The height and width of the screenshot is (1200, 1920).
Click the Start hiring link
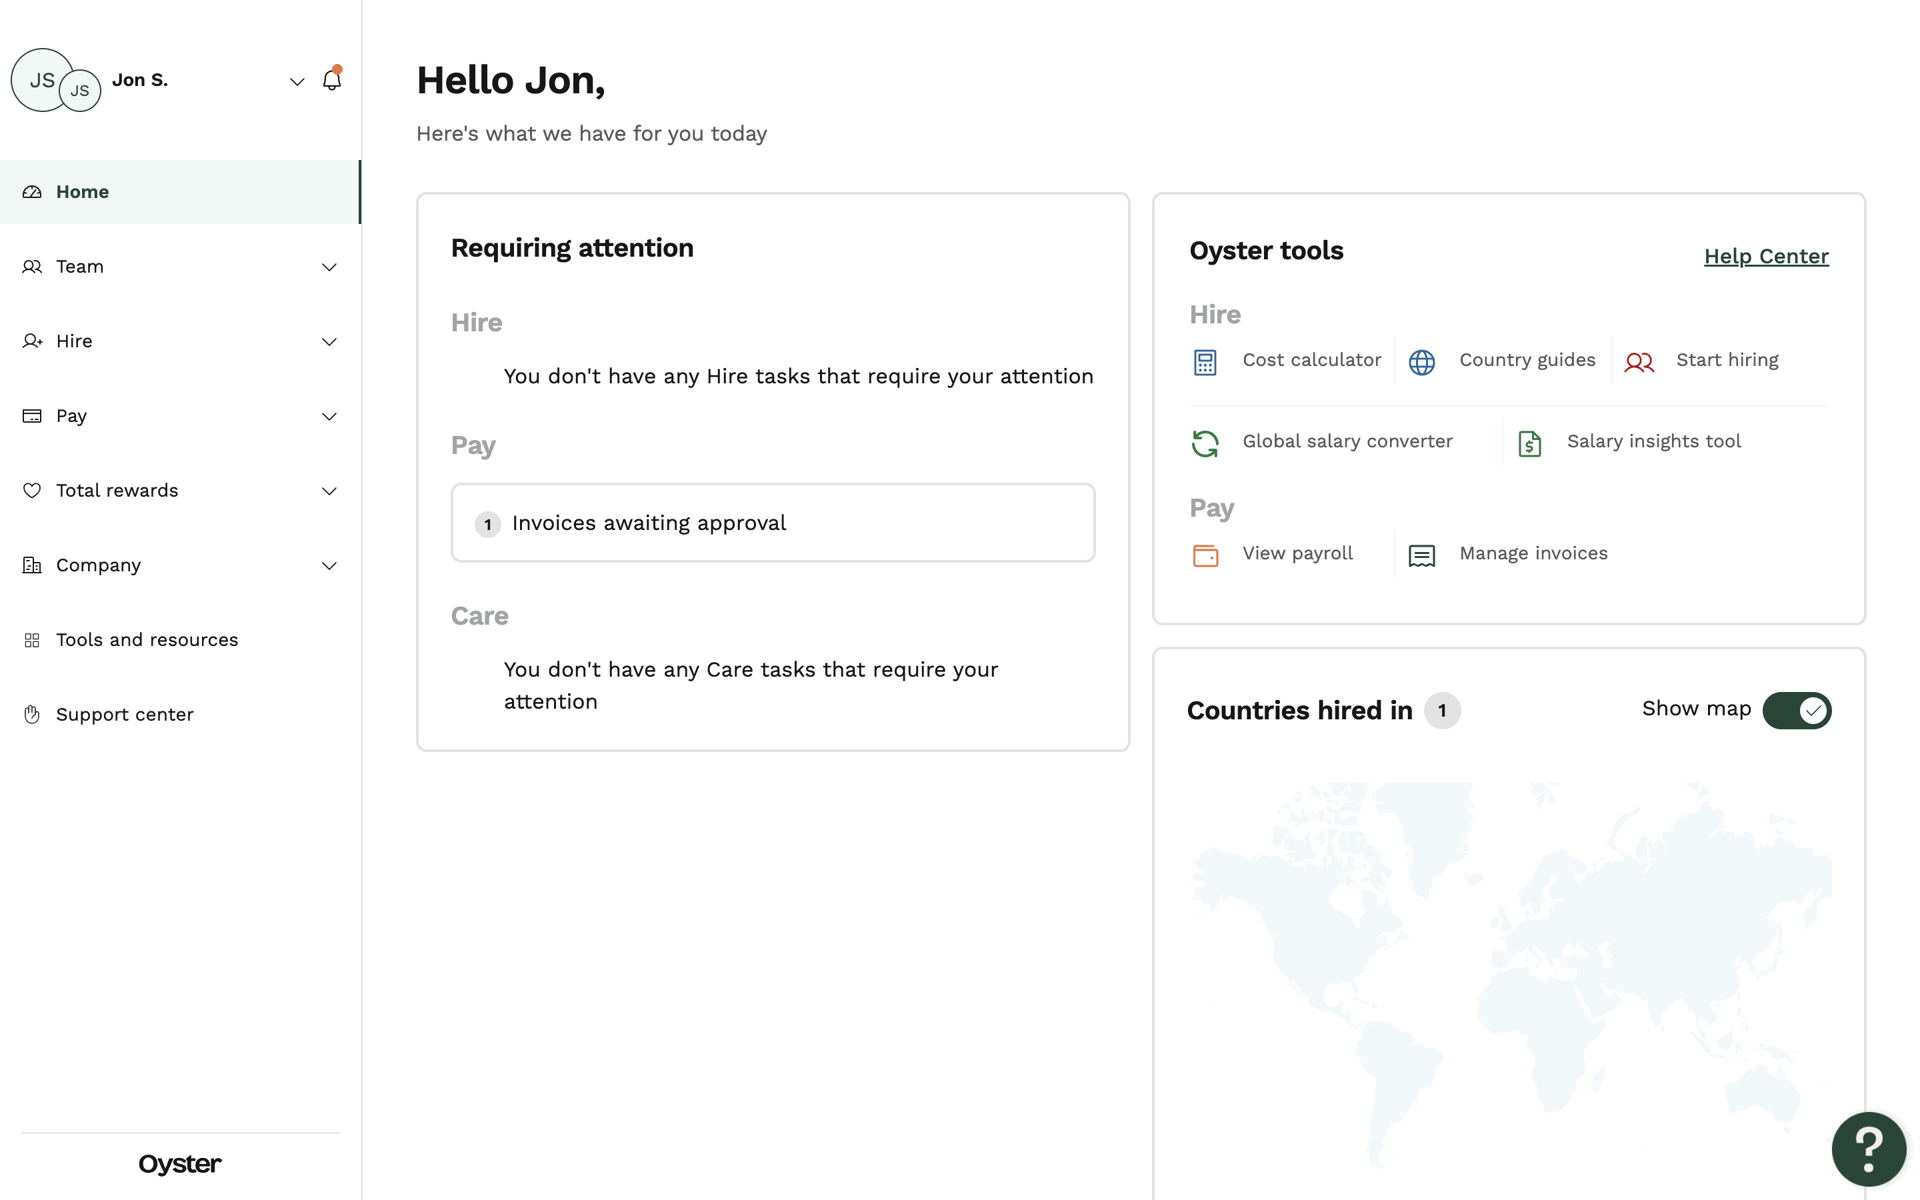coord(1727,360)
